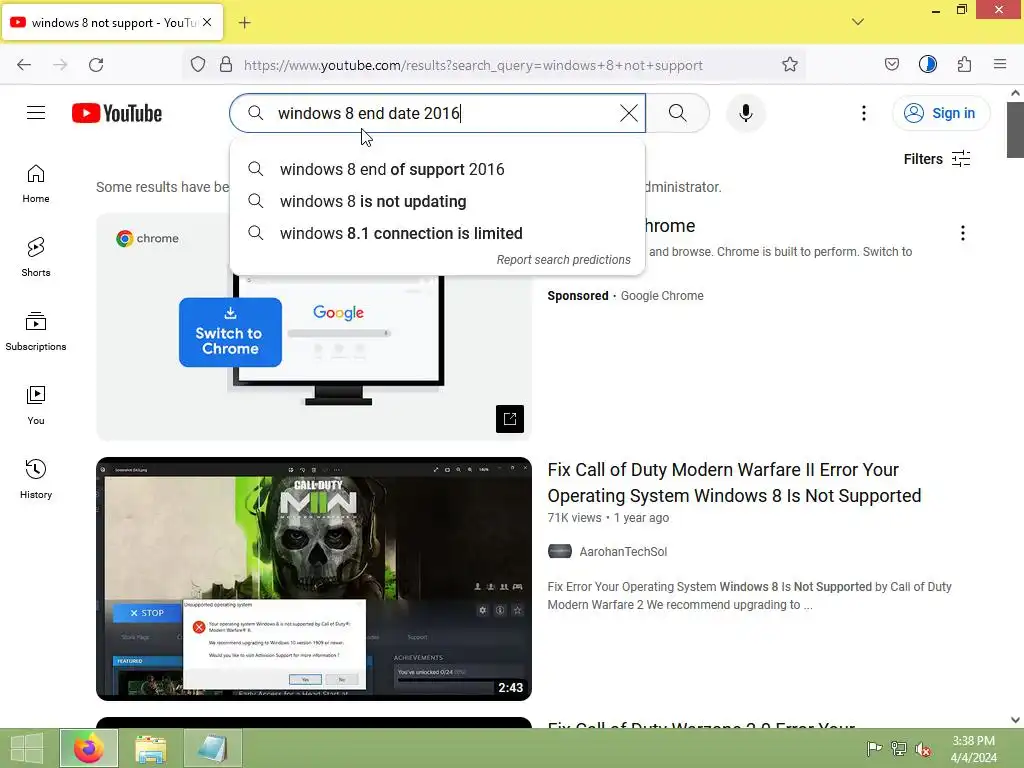This screenshot has width=1024, height=768.
Task: Save page to Pocket
Action: (x=891, y=65)
